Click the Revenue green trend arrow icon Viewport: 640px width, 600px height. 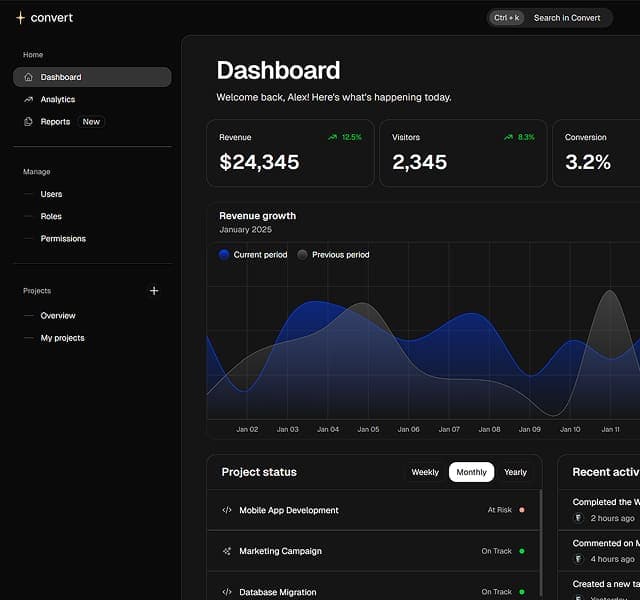click(x=333, y=137)
